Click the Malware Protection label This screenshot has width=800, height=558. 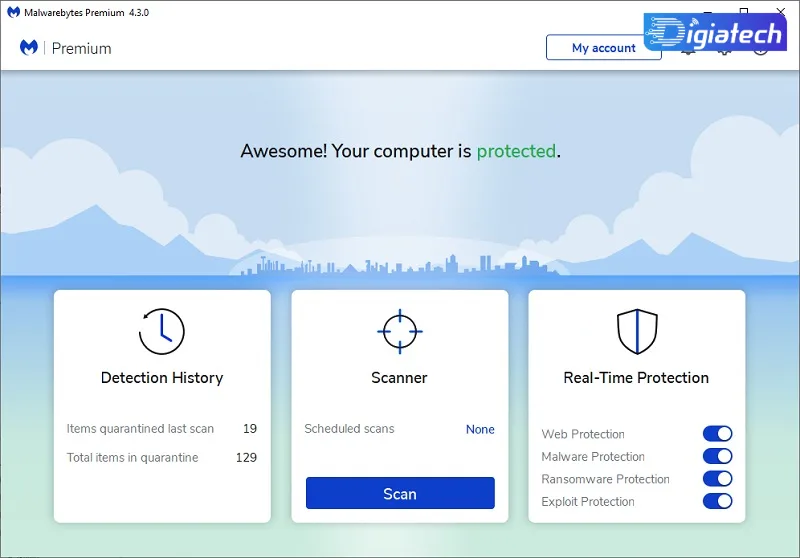593,456
